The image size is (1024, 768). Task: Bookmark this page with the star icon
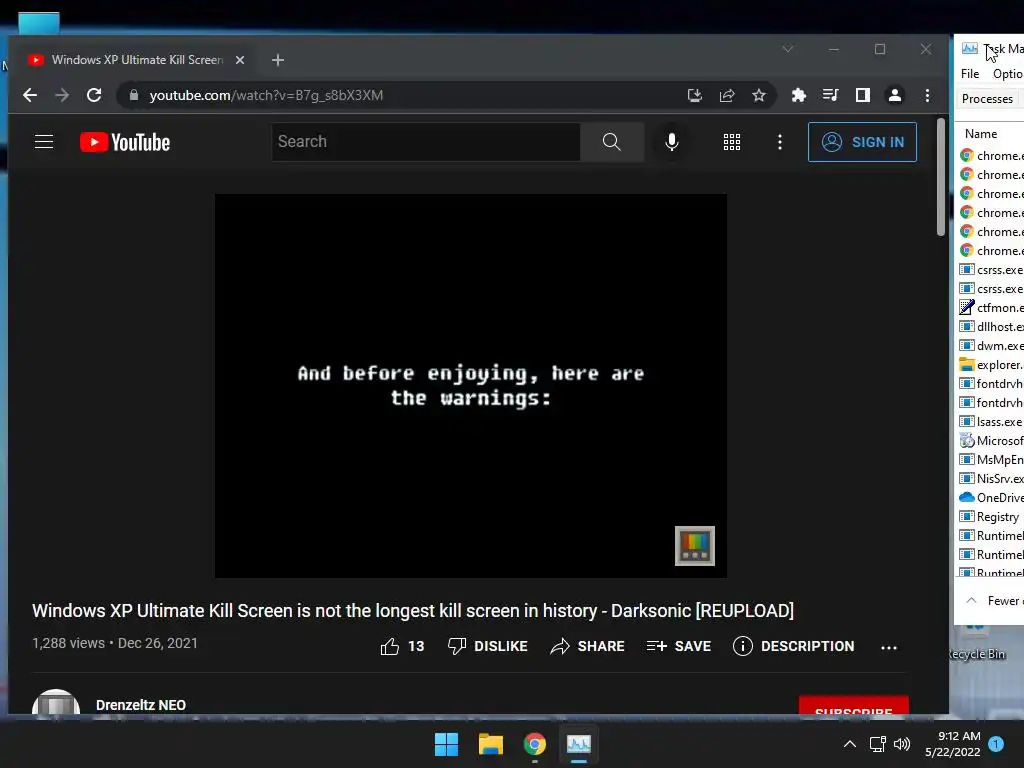click(759, 95)
